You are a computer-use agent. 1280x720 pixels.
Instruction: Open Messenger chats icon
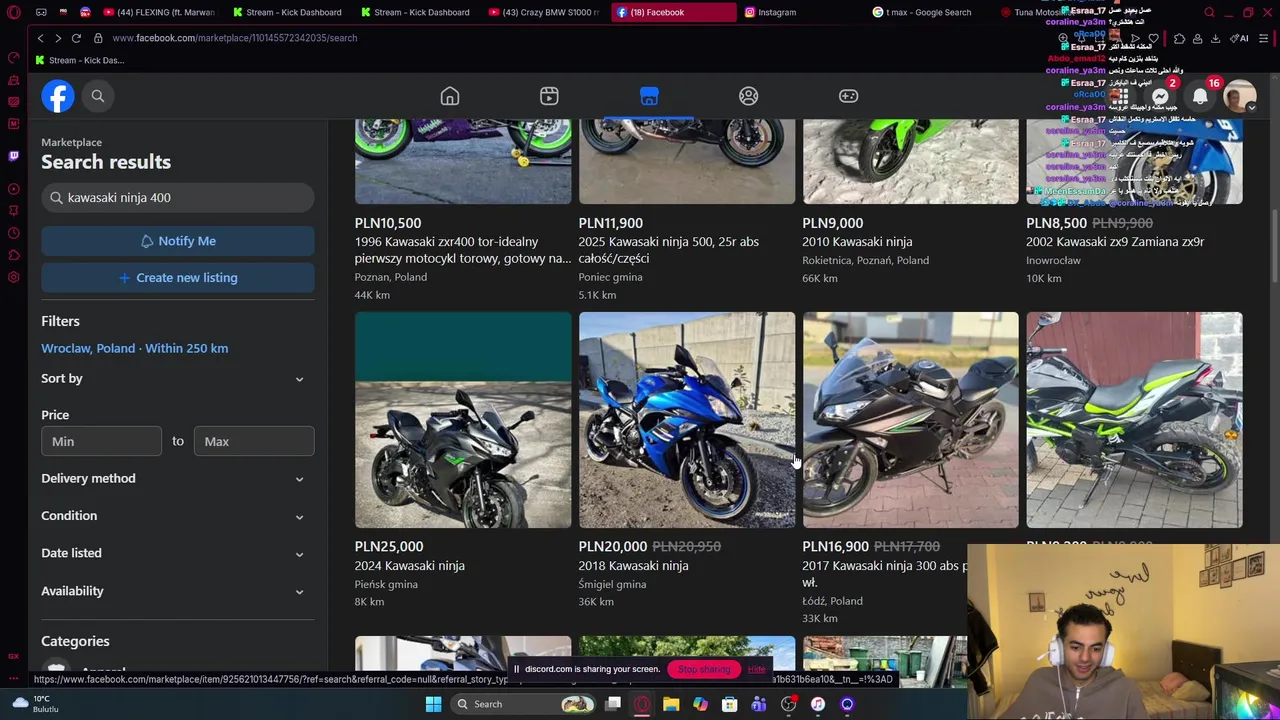click(1160, 97)
